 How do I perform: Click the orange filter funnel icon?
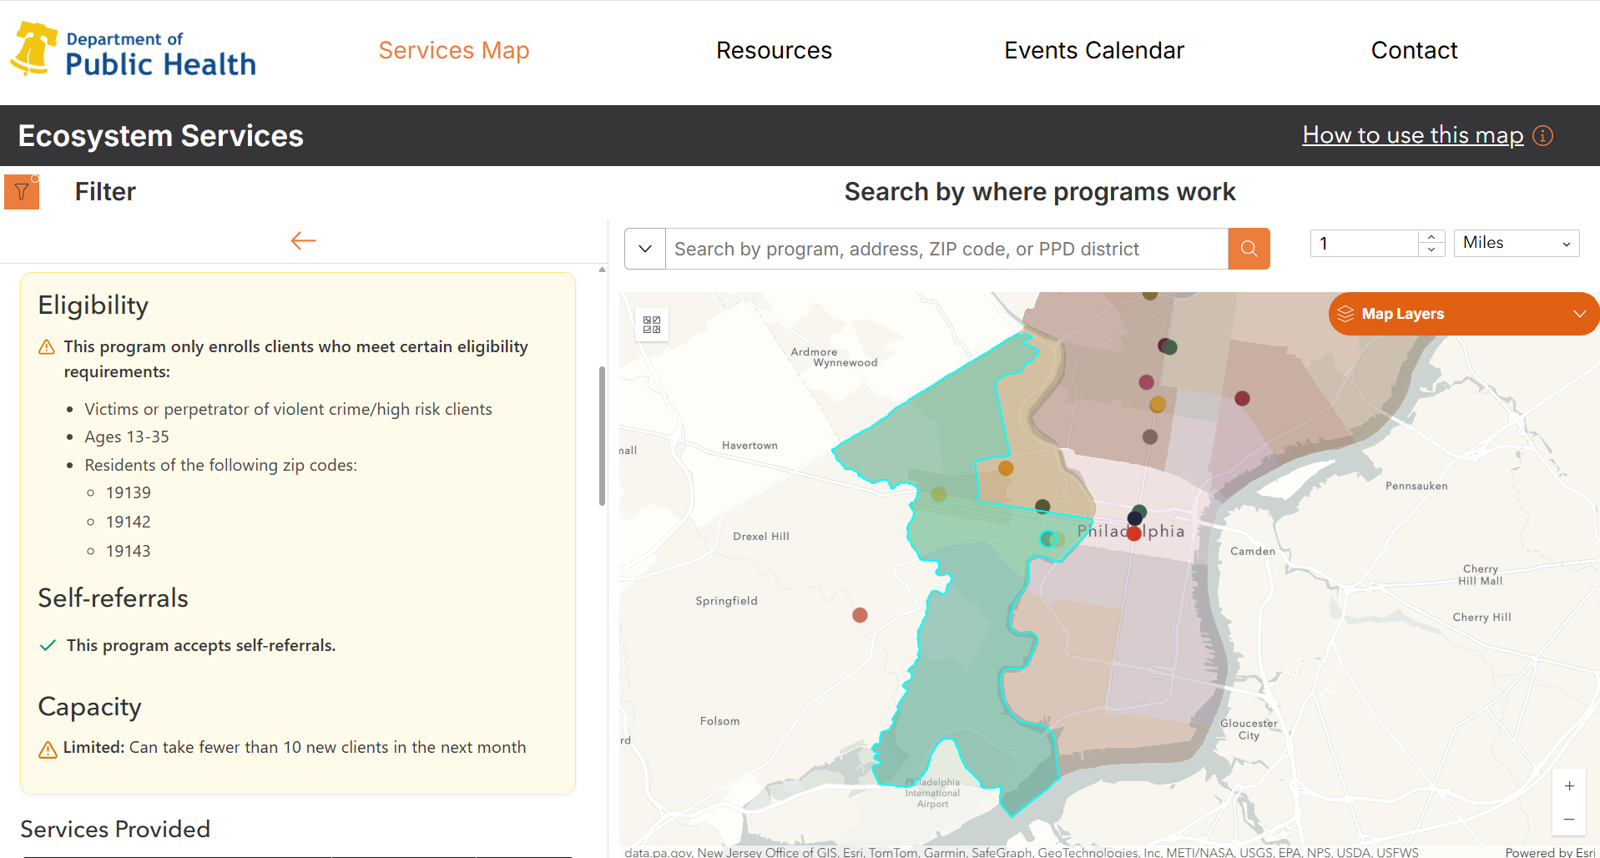[22, 192]
